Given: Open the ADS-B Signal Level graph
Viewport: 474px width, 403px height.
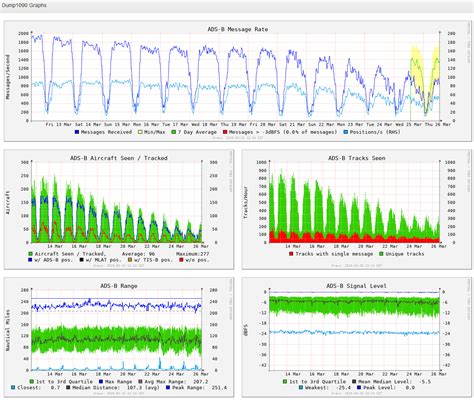Looking at the screenshot, I should [357, 337].
